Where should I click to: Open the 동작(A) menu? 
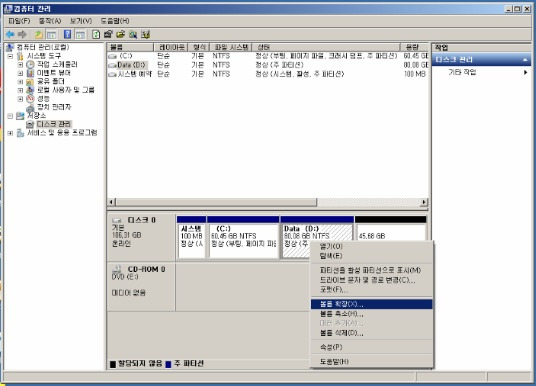click(50, 21)
